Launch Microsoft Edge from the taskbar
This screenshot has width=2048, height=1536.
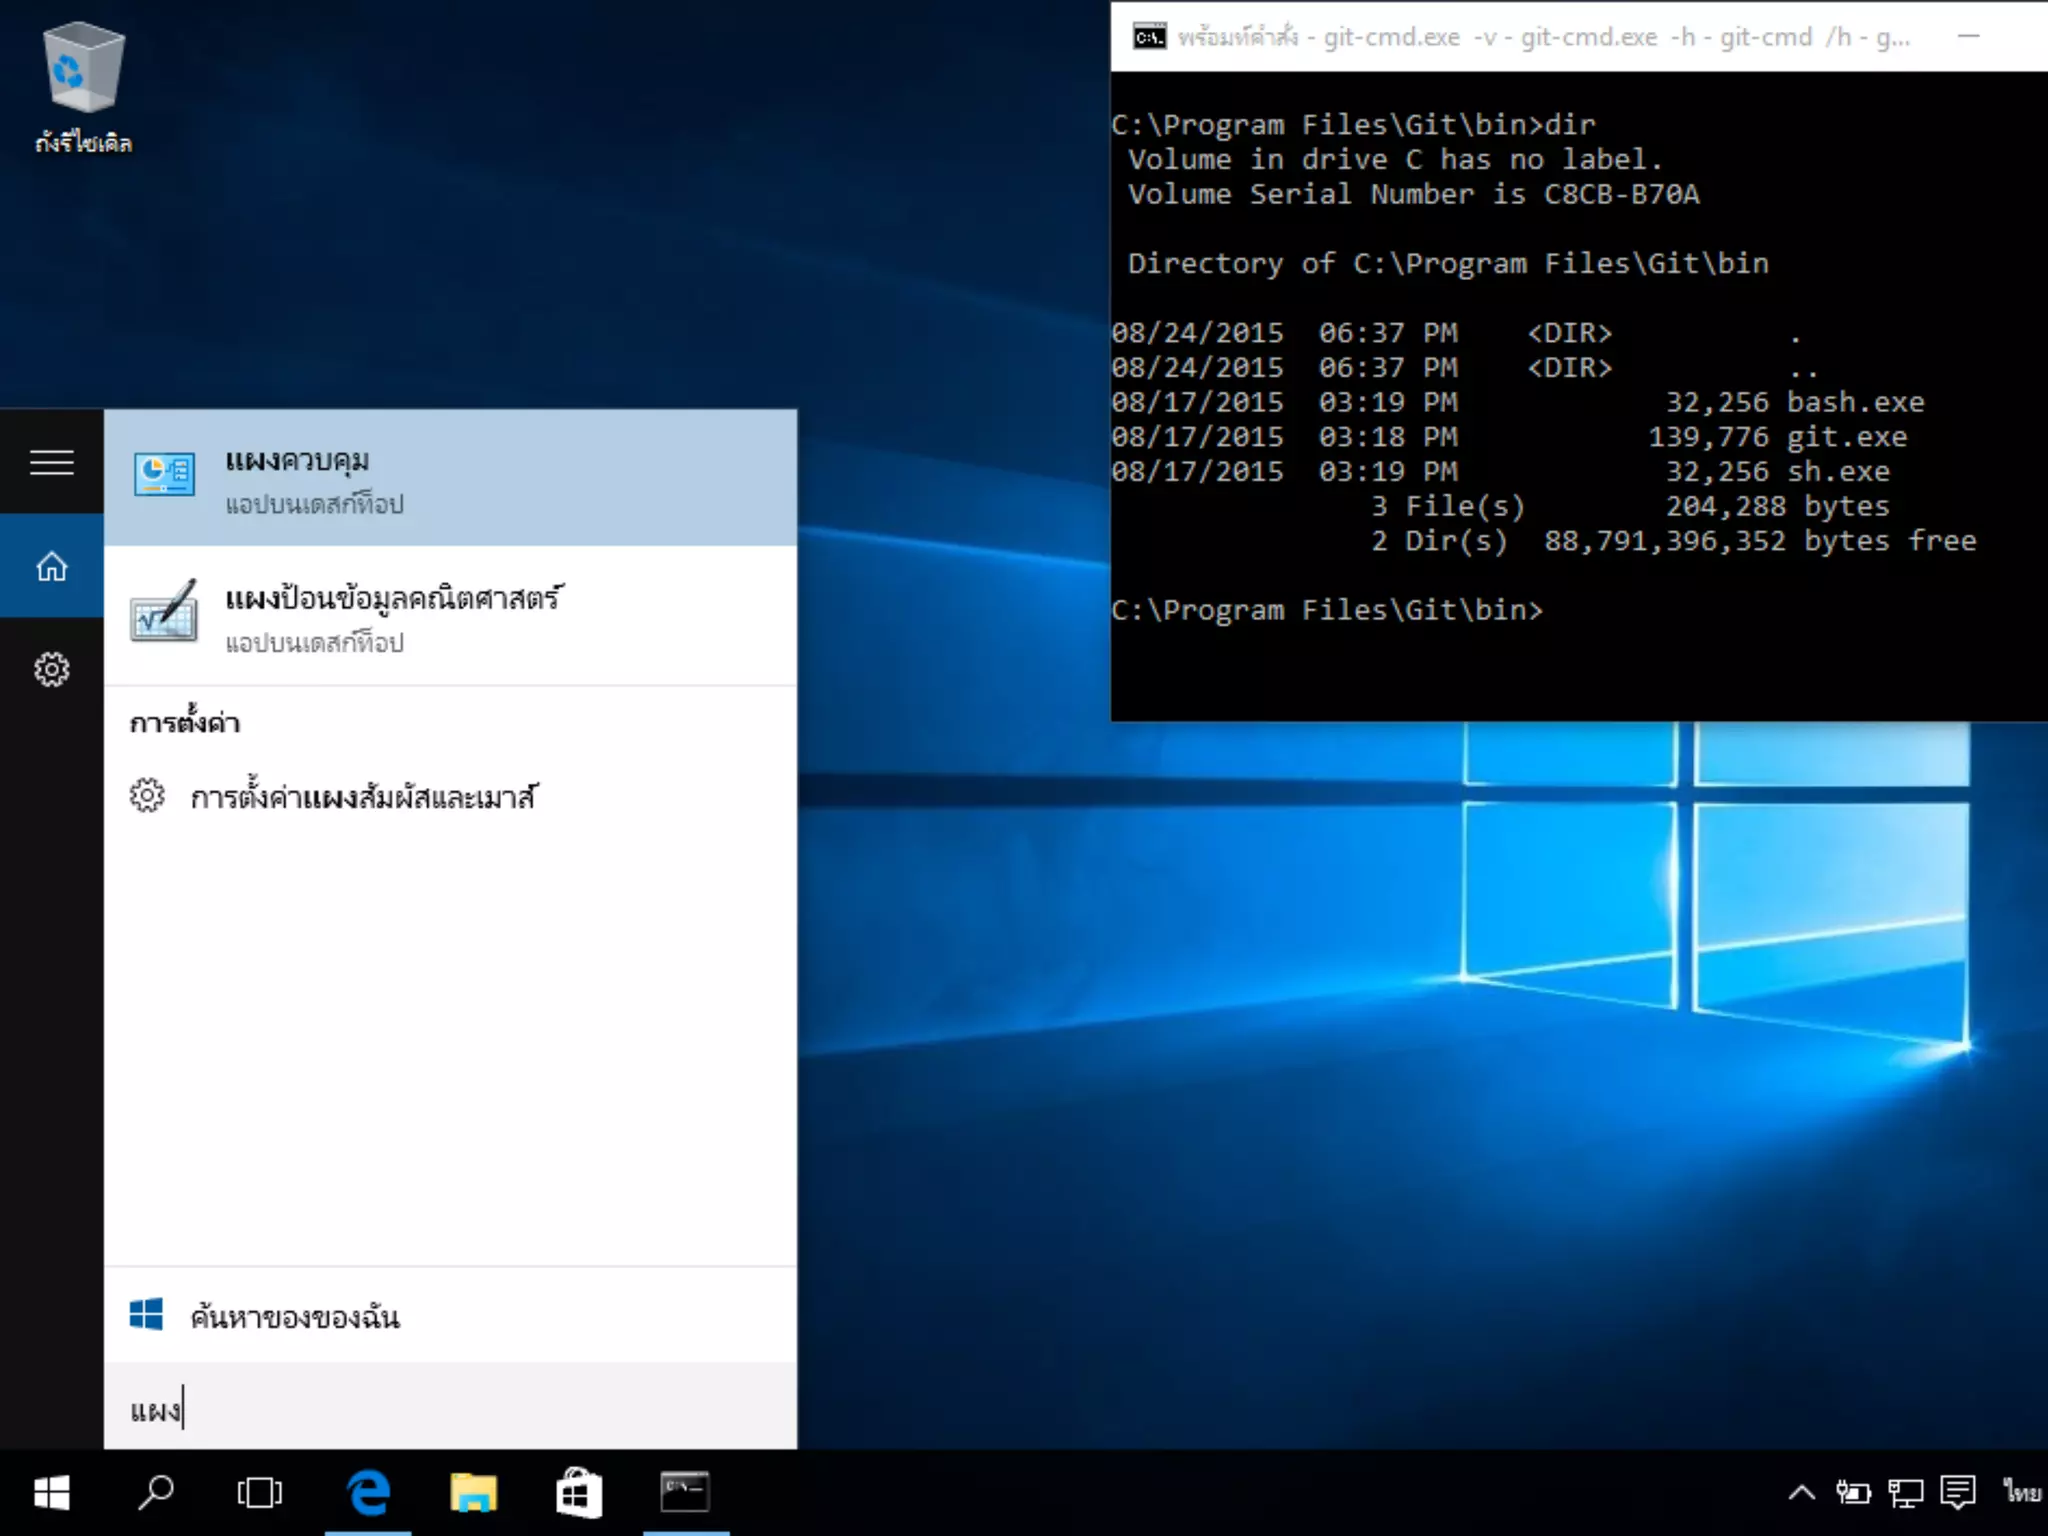click(368, 1493)
